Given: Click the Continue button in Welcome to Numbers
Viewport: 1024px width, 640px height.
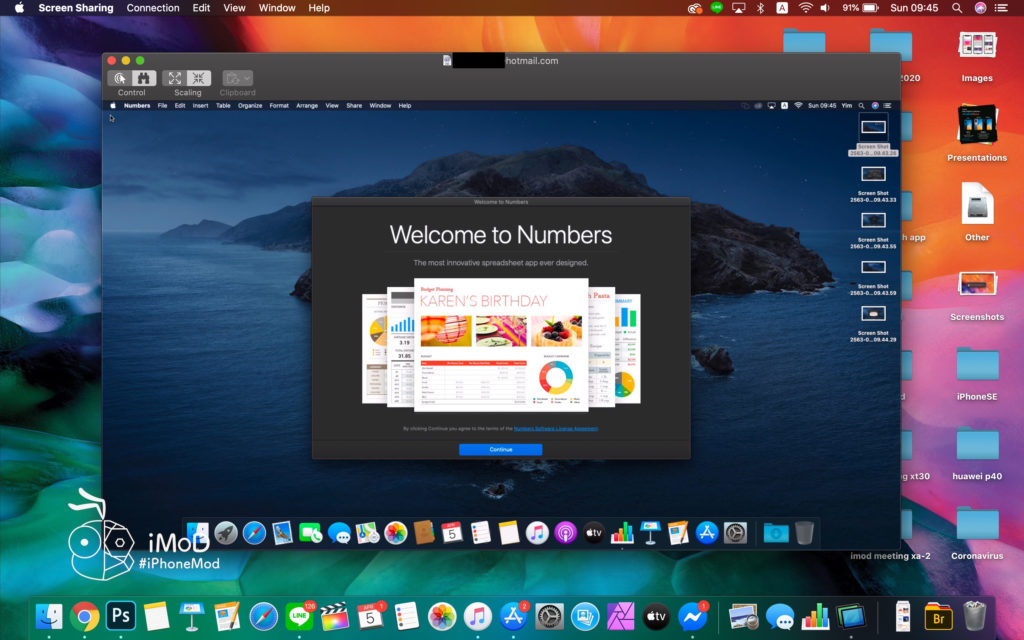Looking at the screenshot, I should [x=500, y=449].
